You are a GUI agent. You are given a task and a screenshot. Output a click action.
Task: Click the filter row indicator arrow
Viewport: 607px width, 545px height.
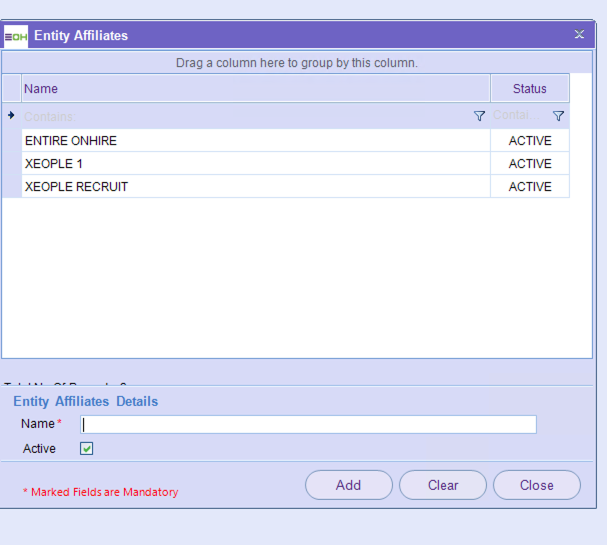[11, 116]
